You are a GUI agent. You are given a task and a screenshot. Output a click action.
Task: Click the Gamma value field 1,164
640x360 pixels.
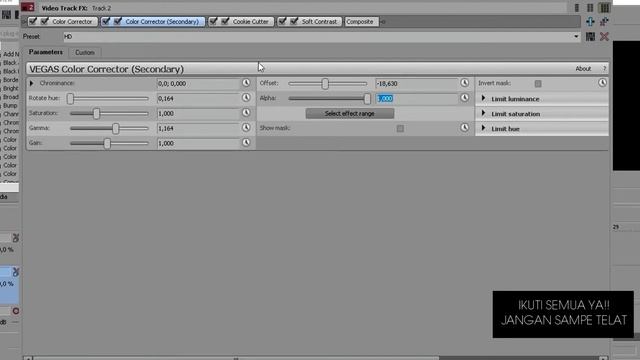click(x=198, y=128)
